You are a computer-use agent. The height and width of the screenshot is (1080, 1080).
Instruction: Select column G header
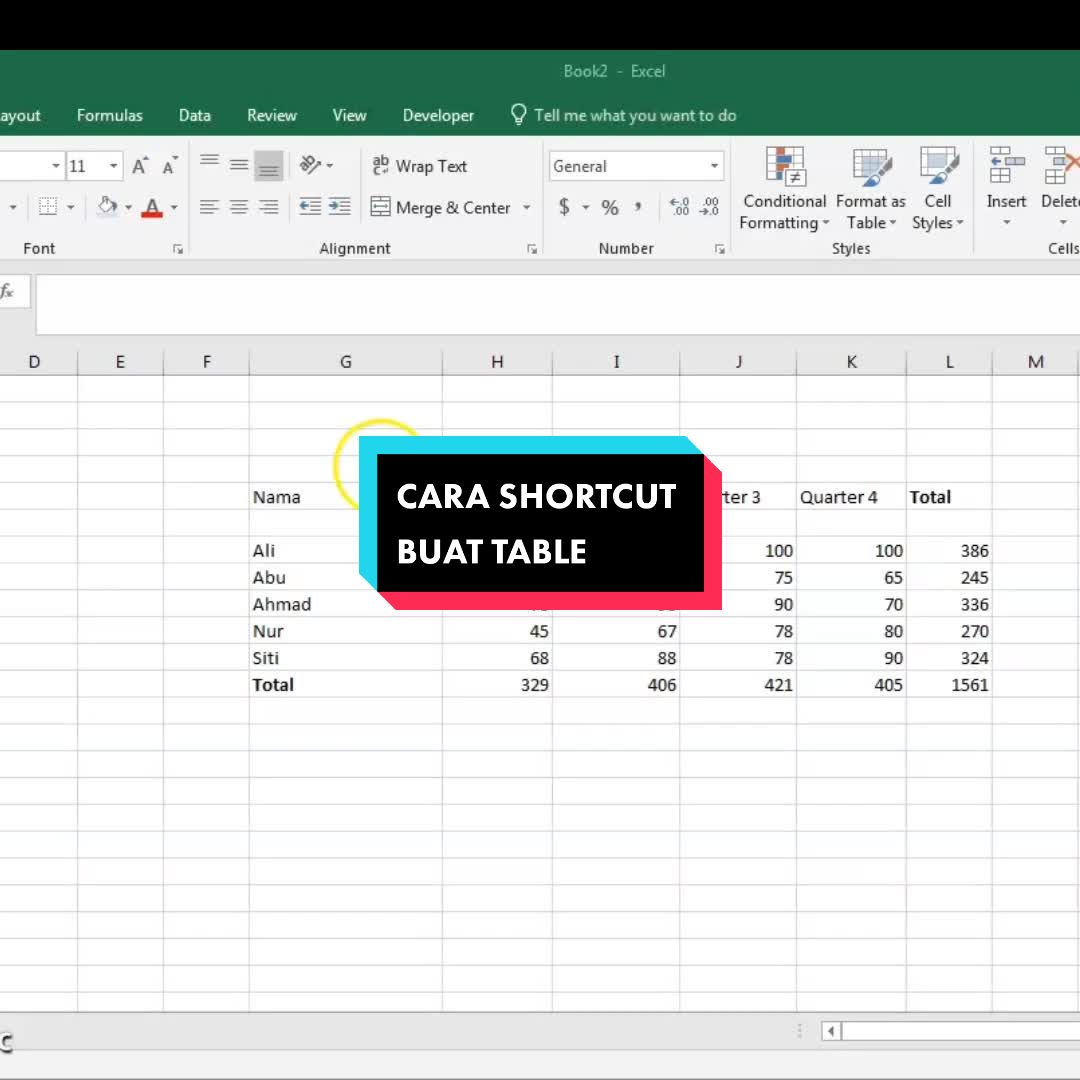[x=346, y=362]
